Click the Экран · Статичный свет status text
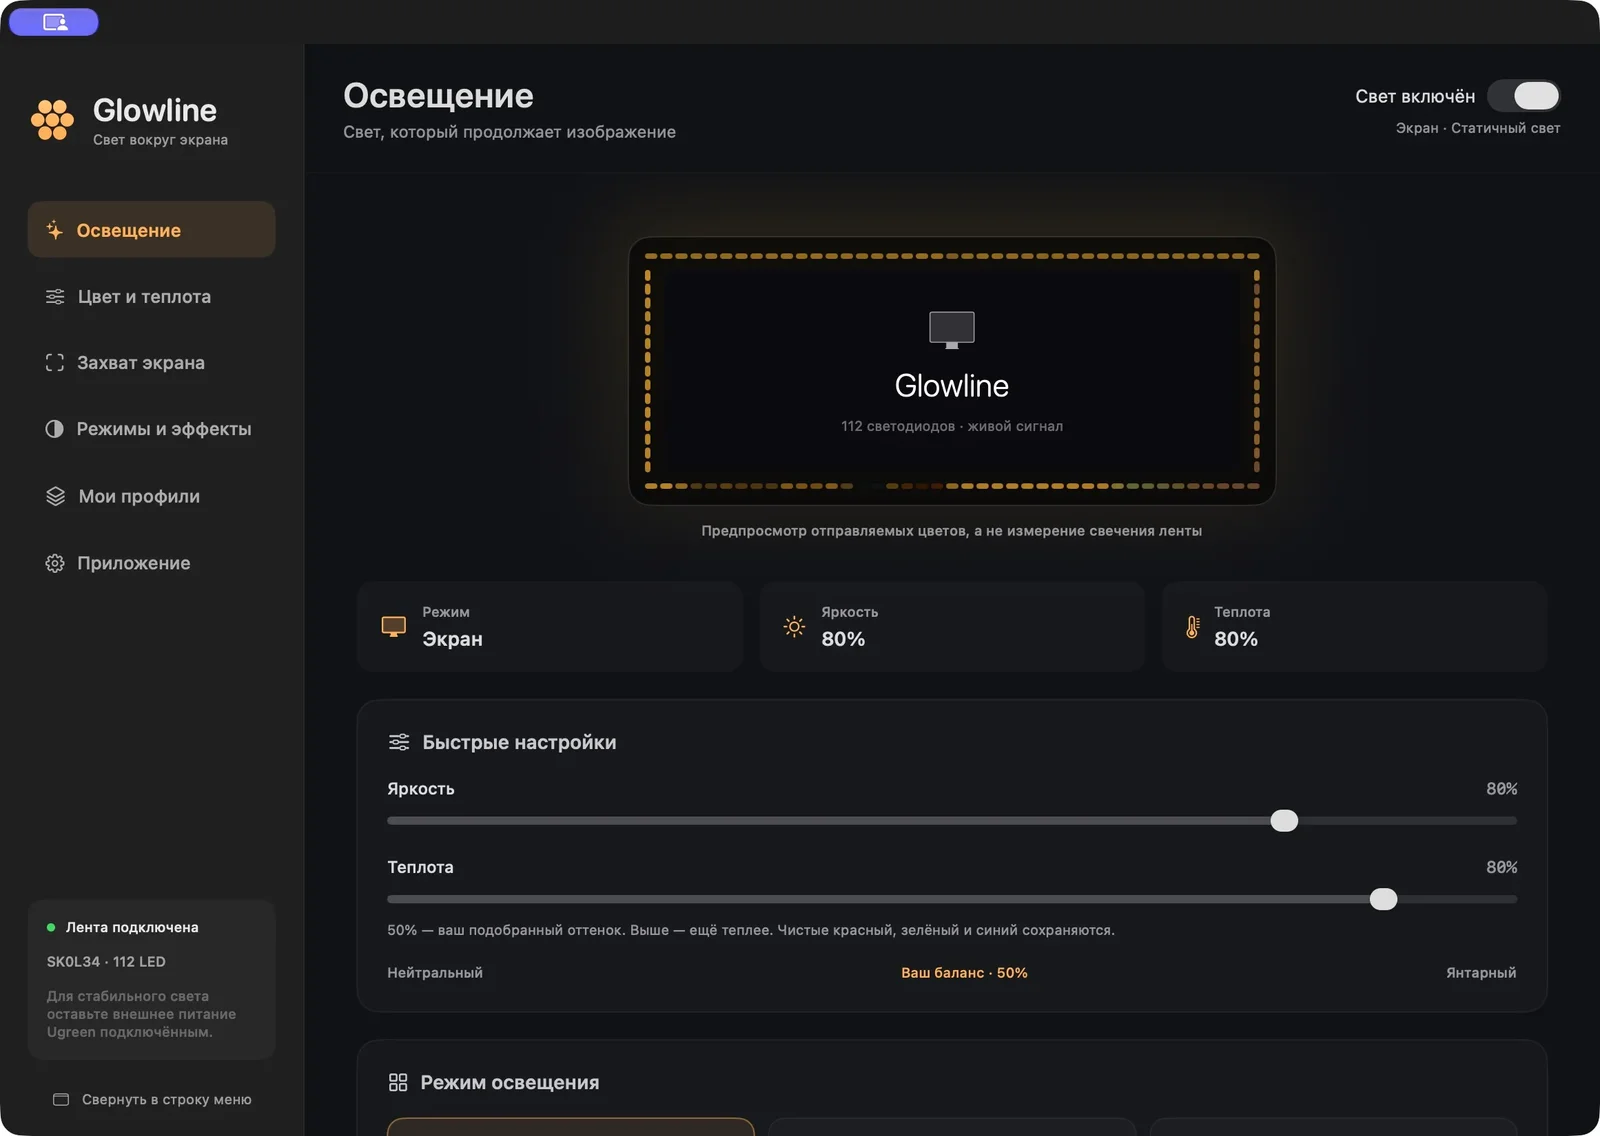The image size is (1600, 1136). 1478,128
